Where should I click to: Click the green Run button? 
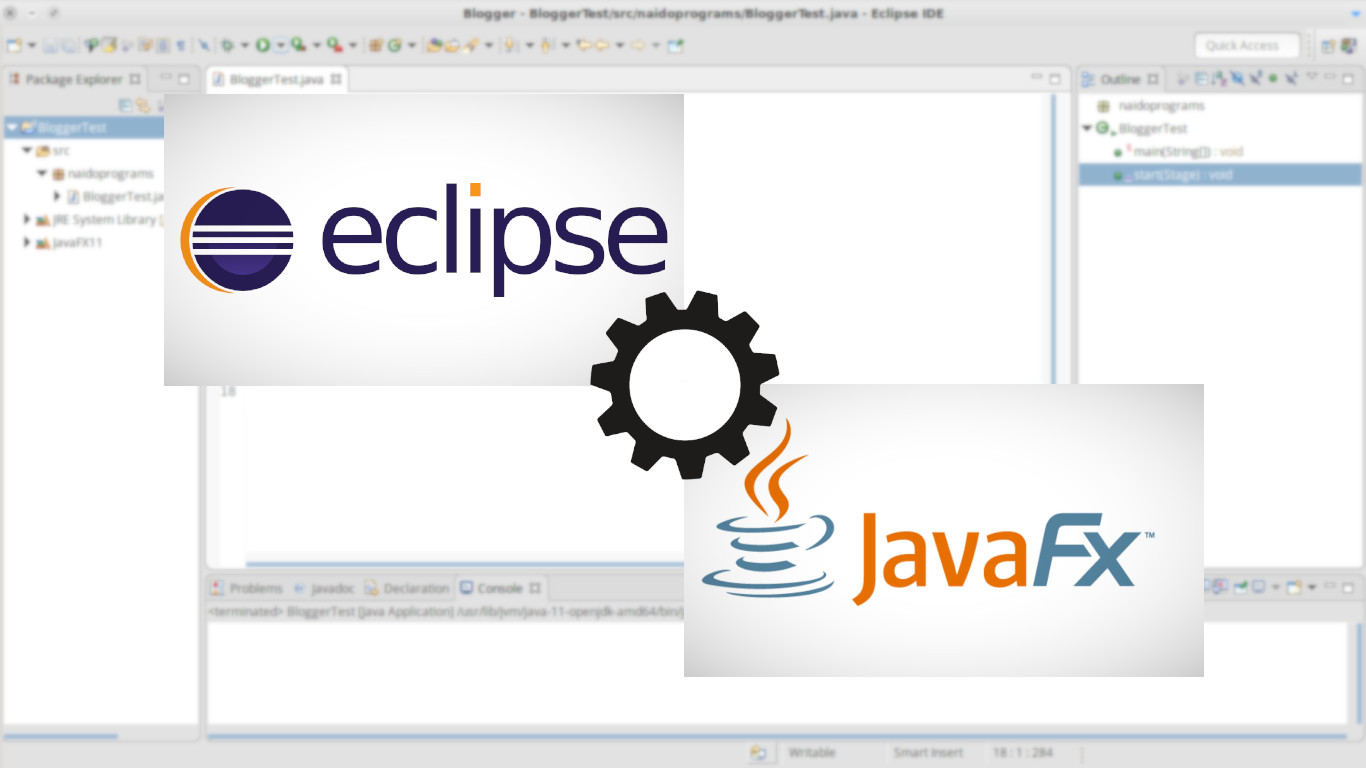[262, 45]
